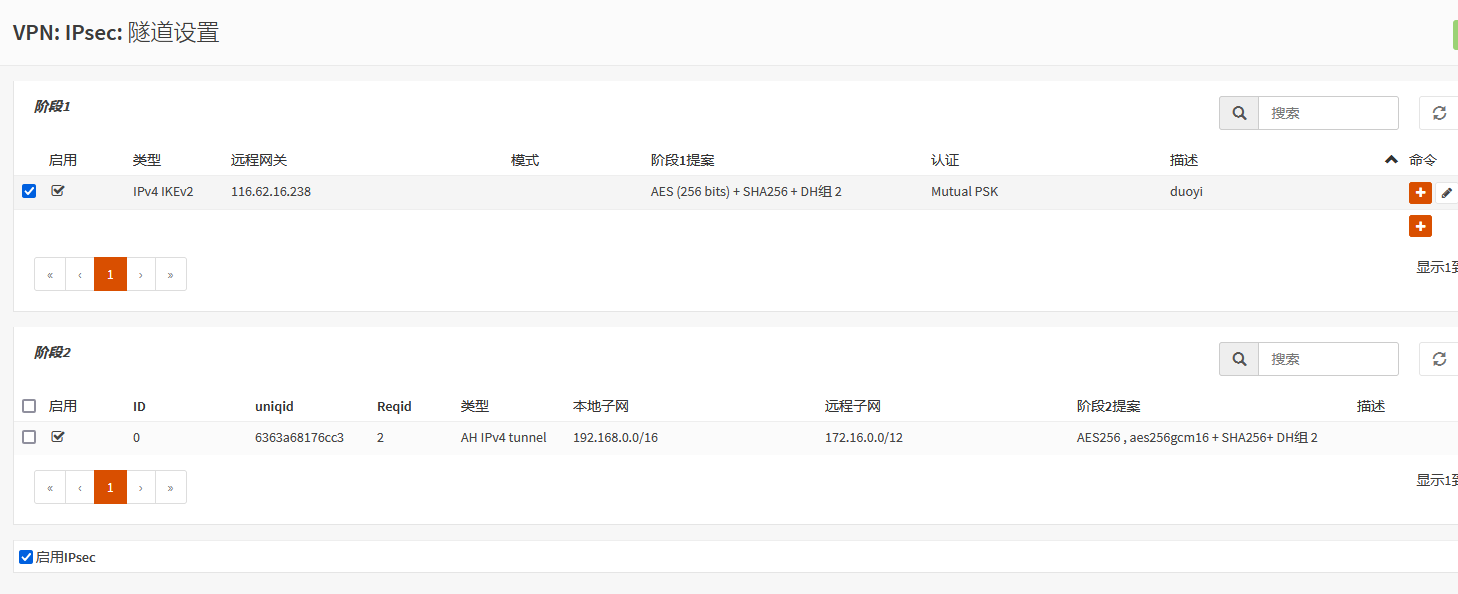
Task: Refresh the Phase 2 tunnel list
Action: click(x=1439, y=359)
